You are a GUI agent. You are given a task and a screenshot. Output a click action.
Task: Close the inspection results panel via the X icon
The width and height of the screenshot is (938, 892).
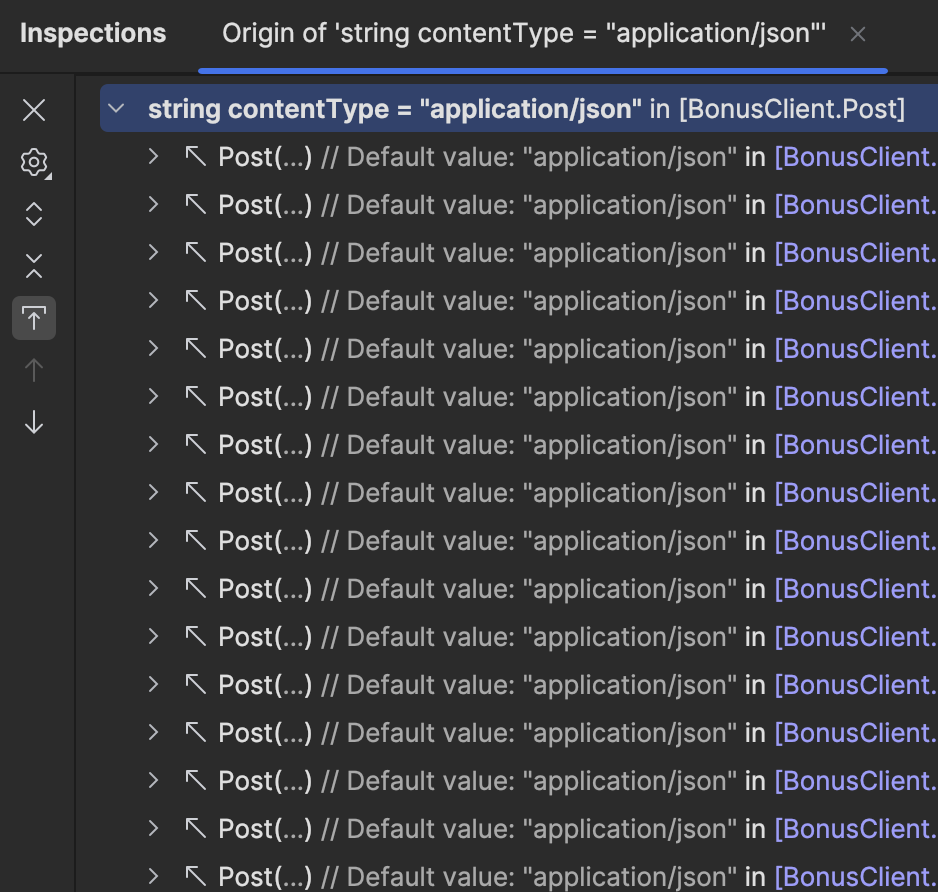(x=34, y=110)
